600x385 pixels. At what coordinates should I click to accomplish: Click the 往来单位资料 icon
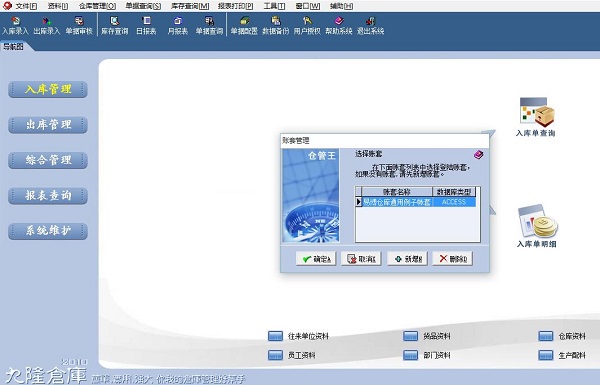click(276, 336)
